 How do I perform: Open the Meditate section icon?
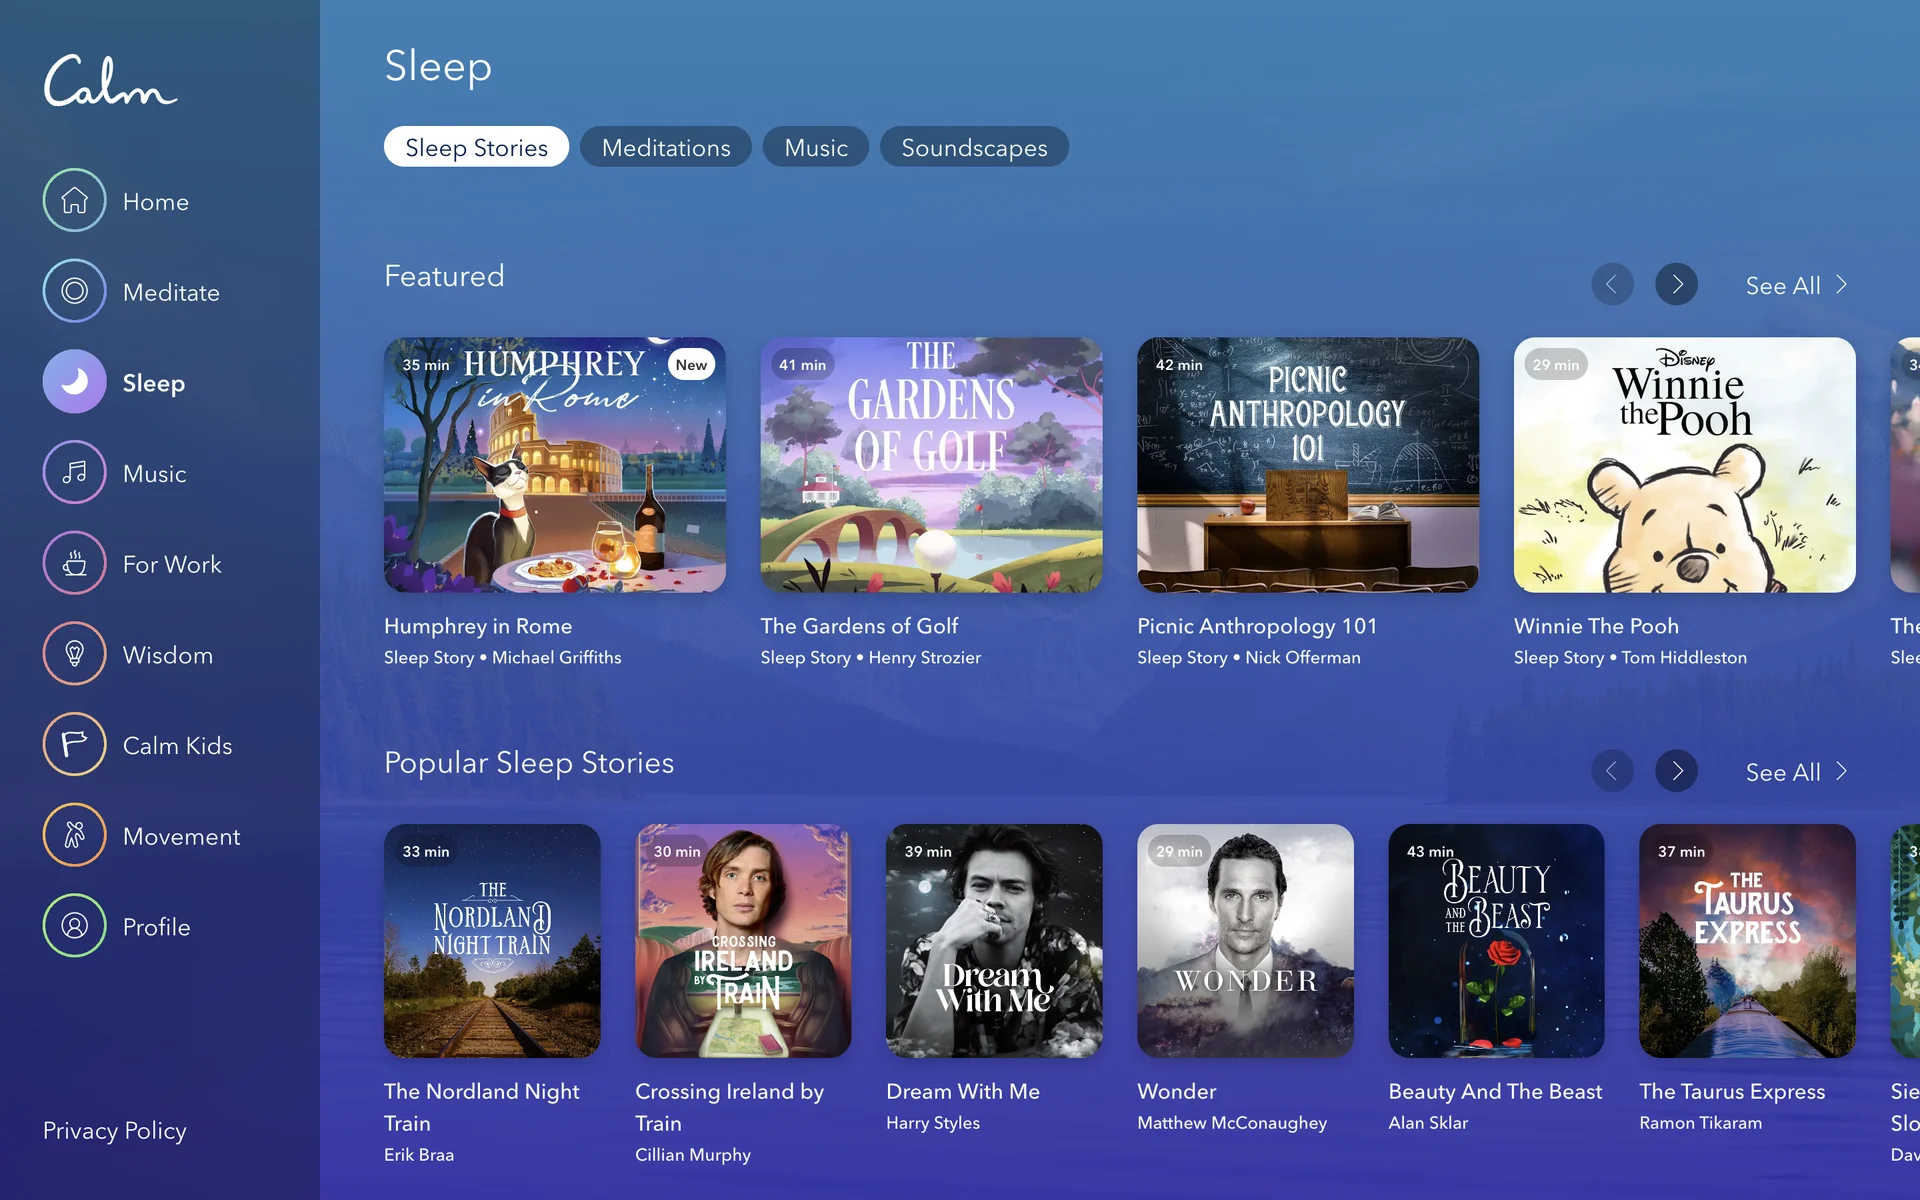coord(74,291)
